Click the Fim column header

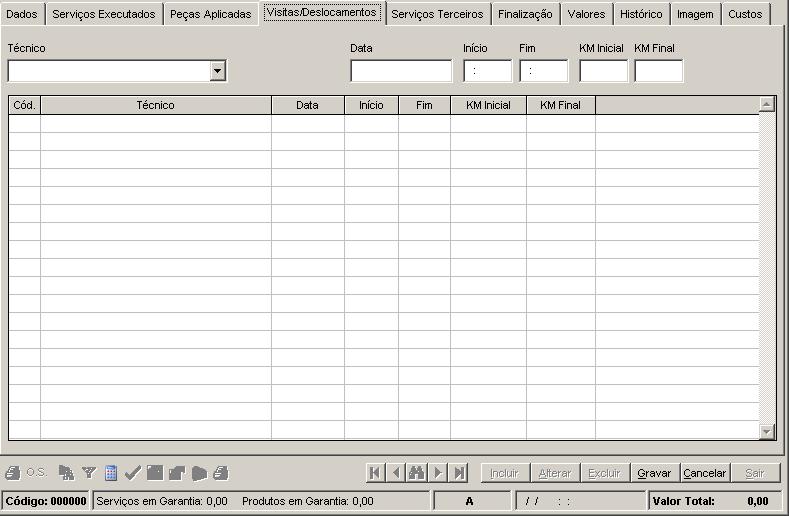coord(424,105)
